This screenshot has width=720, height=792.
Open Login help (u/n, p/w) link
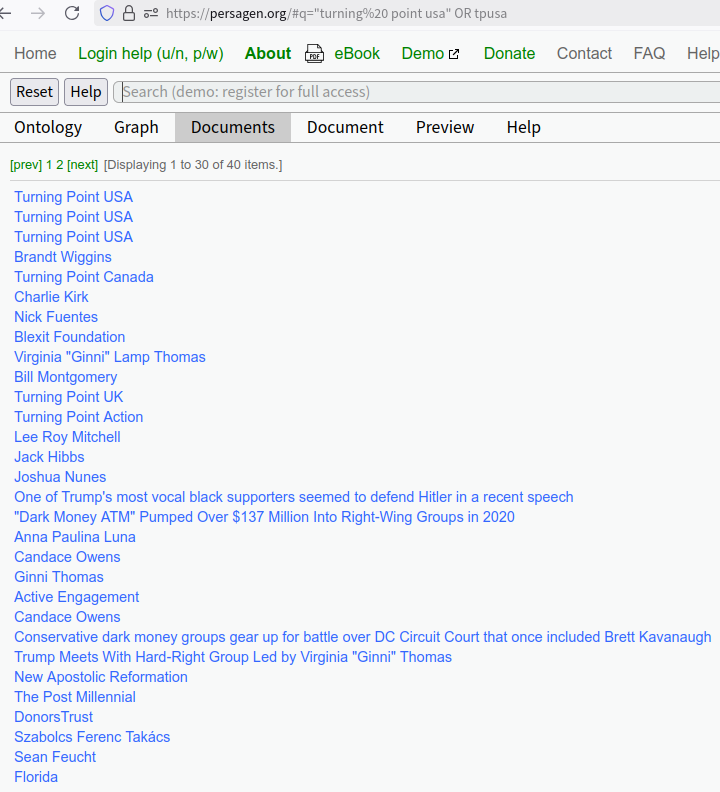(x=151, y=54)
